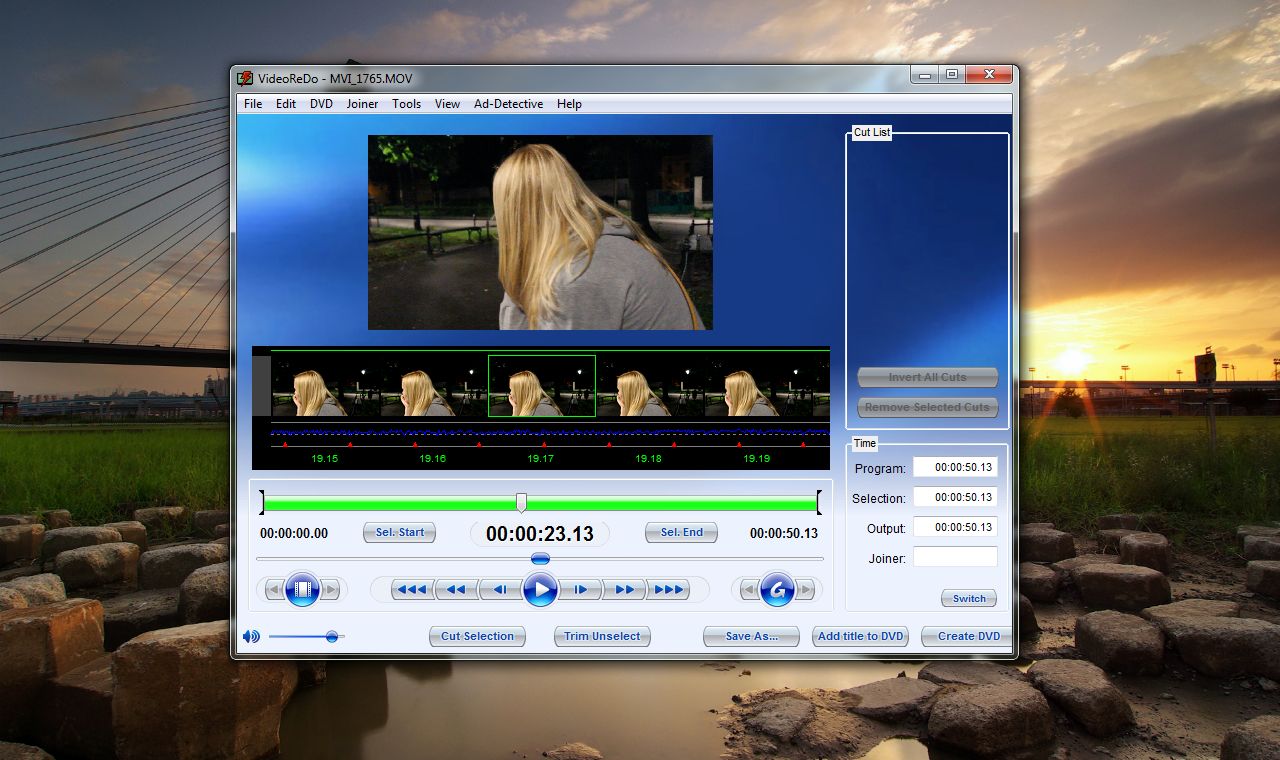Step back one frame

tap(500, 590)
